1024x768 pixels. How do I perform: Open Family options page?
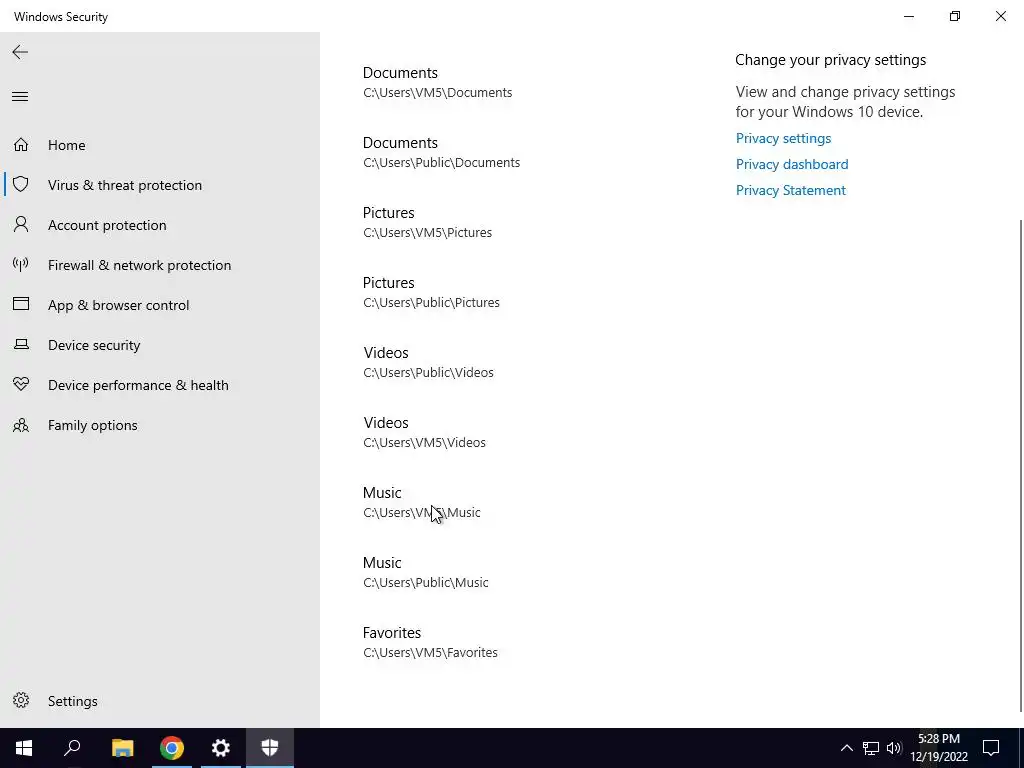tap(160, 425)
